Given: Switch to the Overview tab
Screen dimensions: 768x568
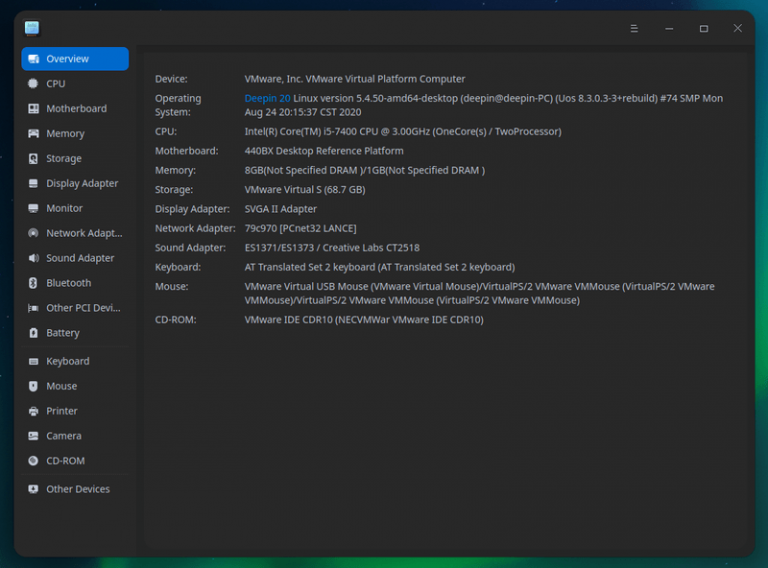Looking at the screenshot, I should click(x=75, y=59).
